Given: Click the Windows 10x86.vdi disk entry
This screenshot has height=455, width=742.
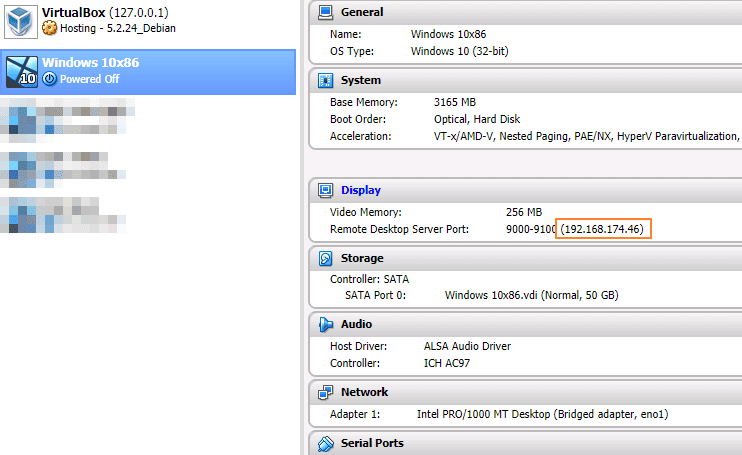Looking at the screenshot, I should [531, 296].
